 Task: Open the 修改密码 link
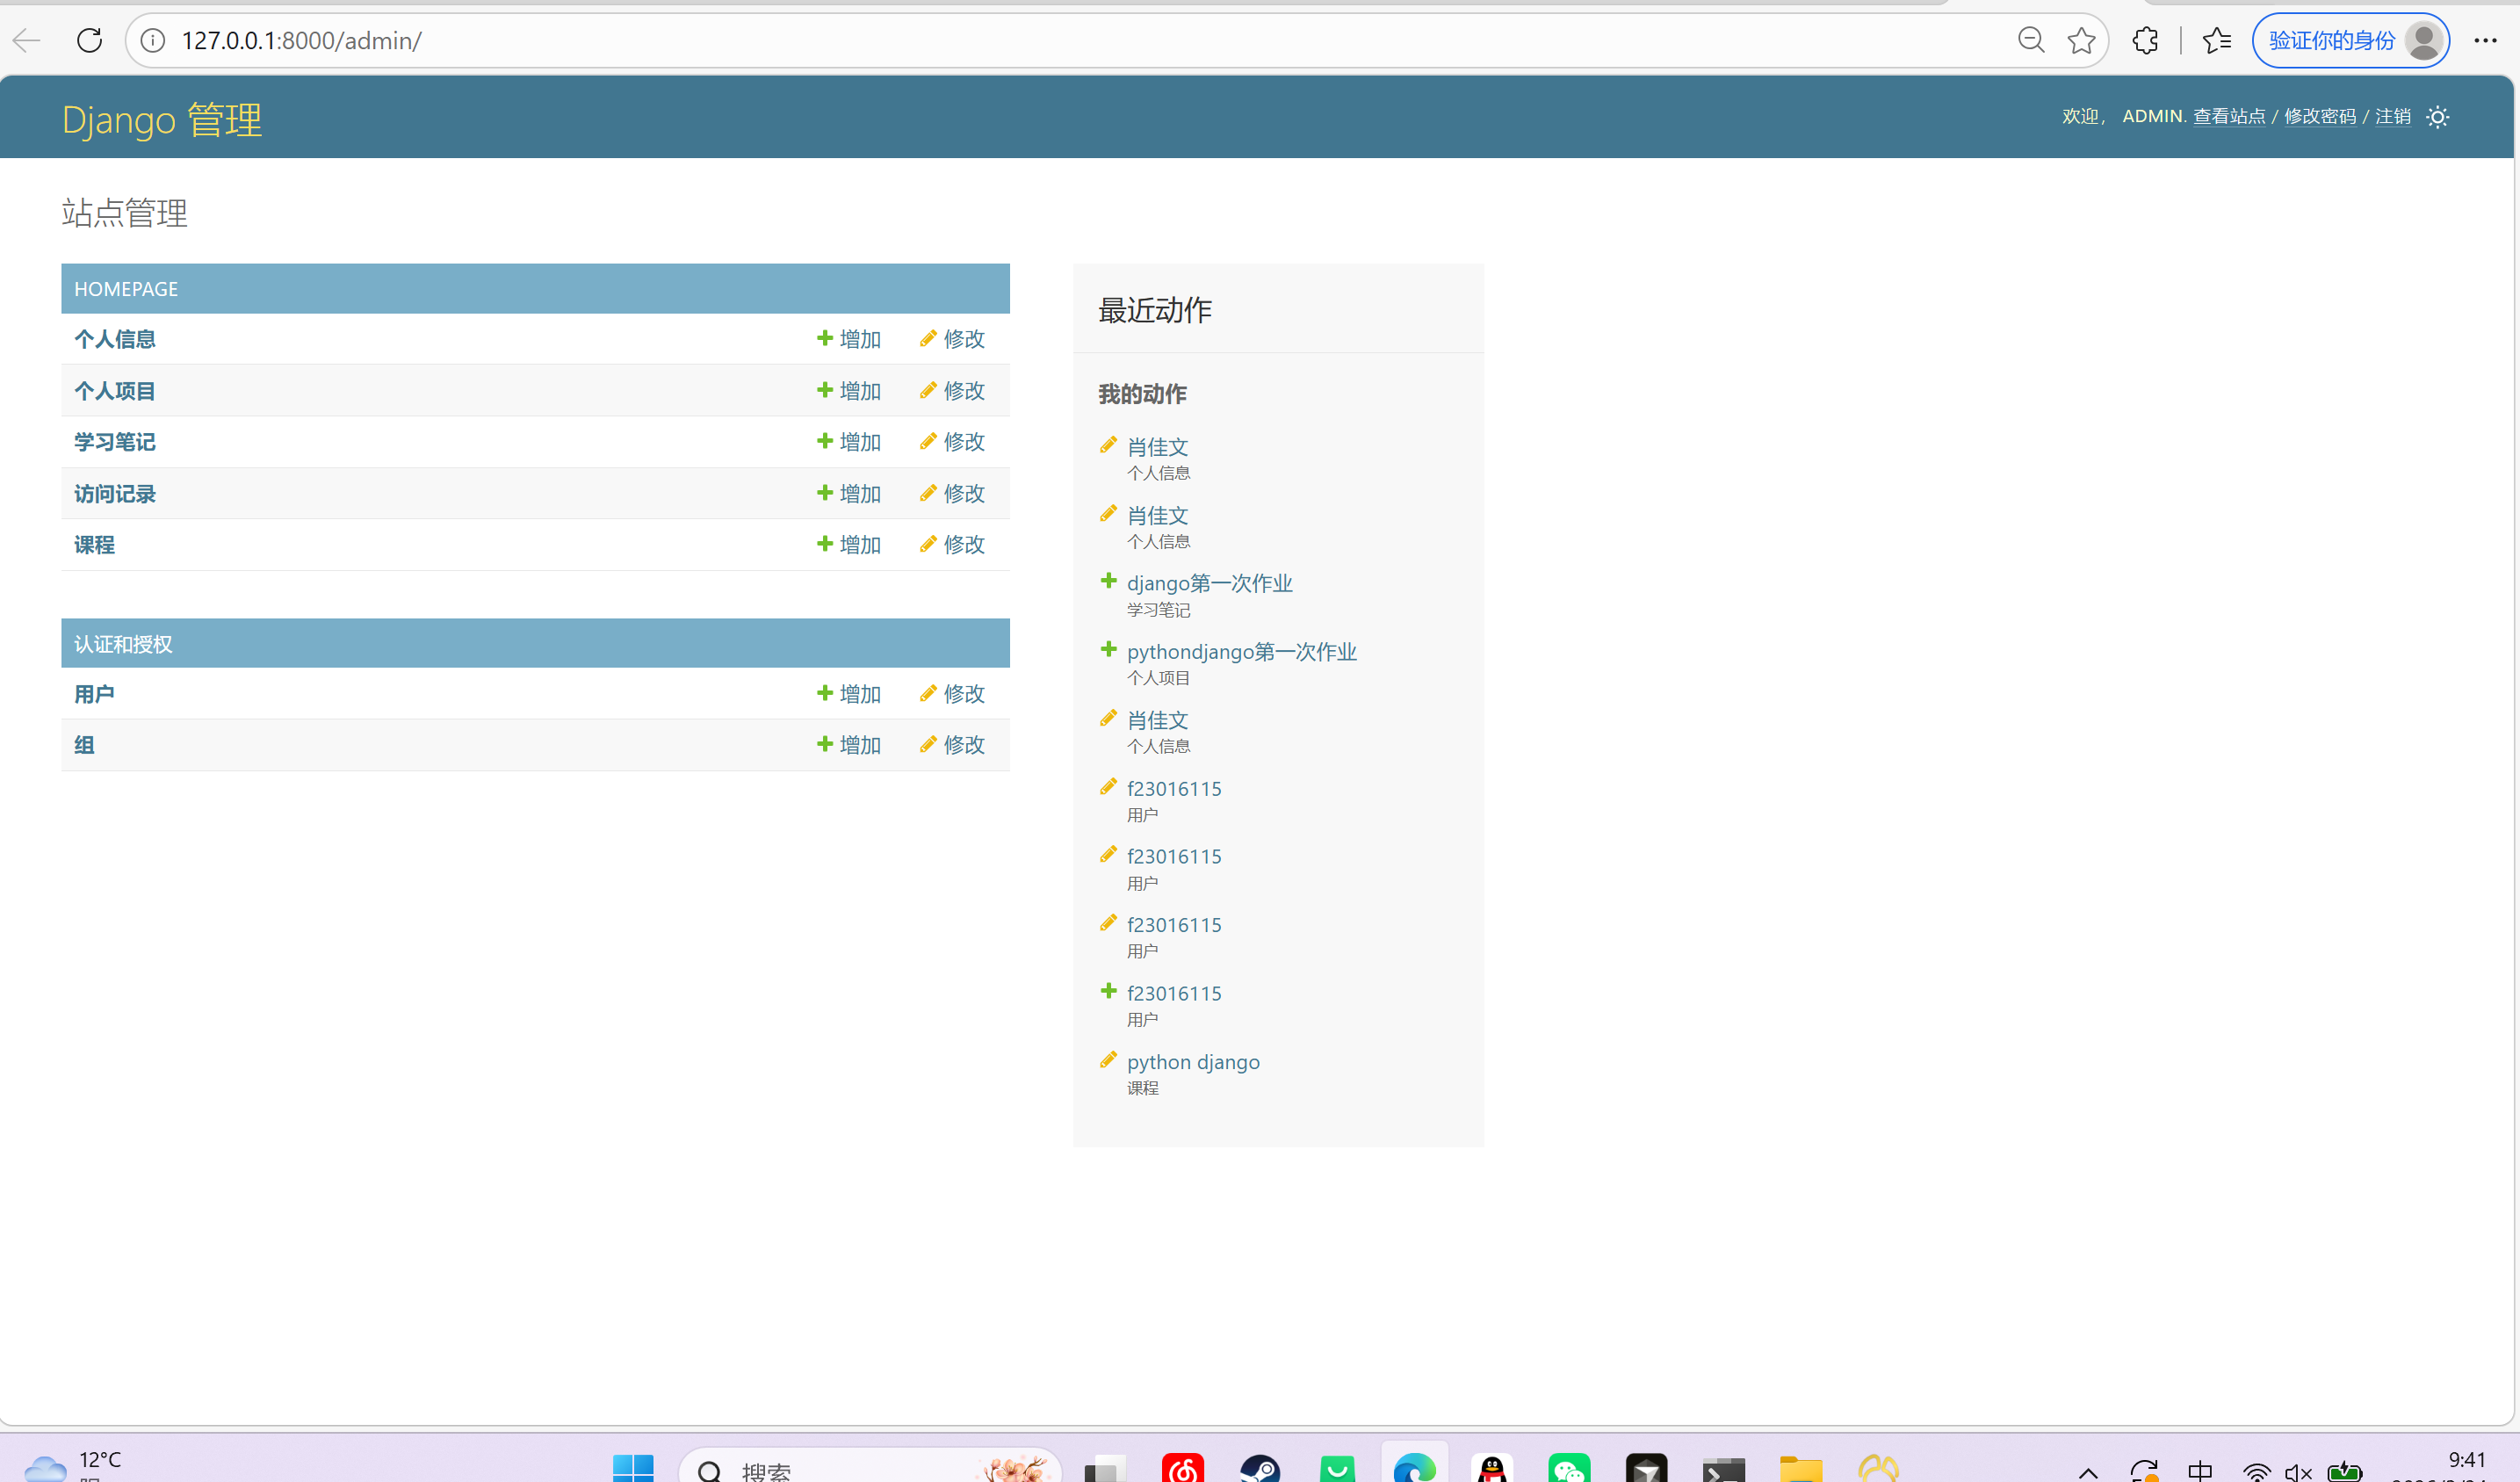2320,116
